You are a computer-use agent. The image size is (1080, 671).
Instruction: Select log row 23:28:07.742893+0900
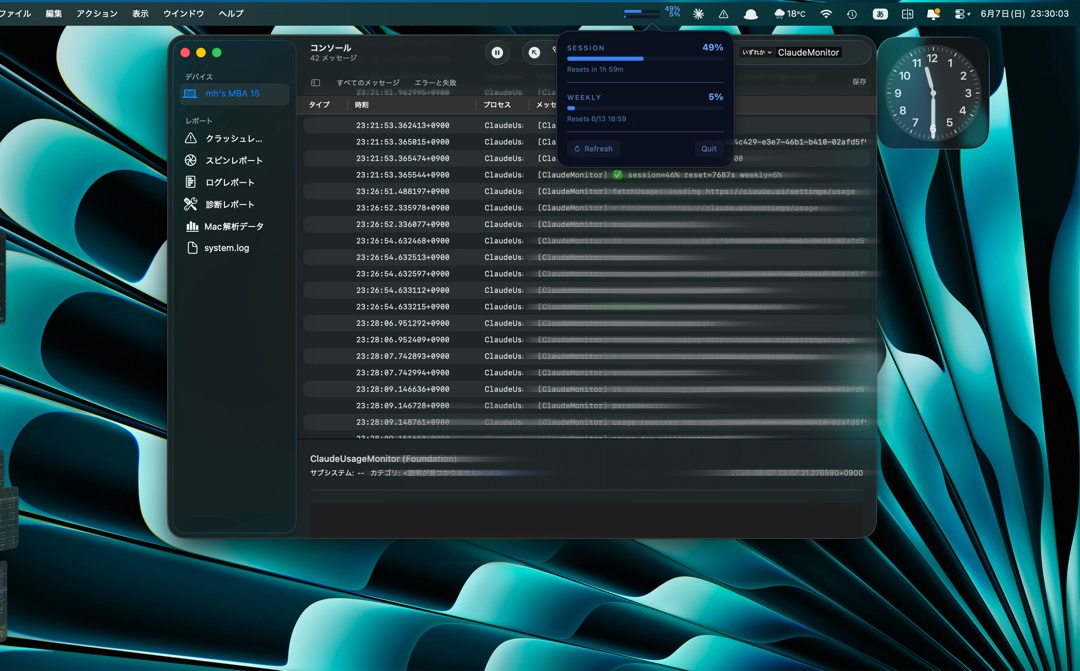[x=586, y=356]
